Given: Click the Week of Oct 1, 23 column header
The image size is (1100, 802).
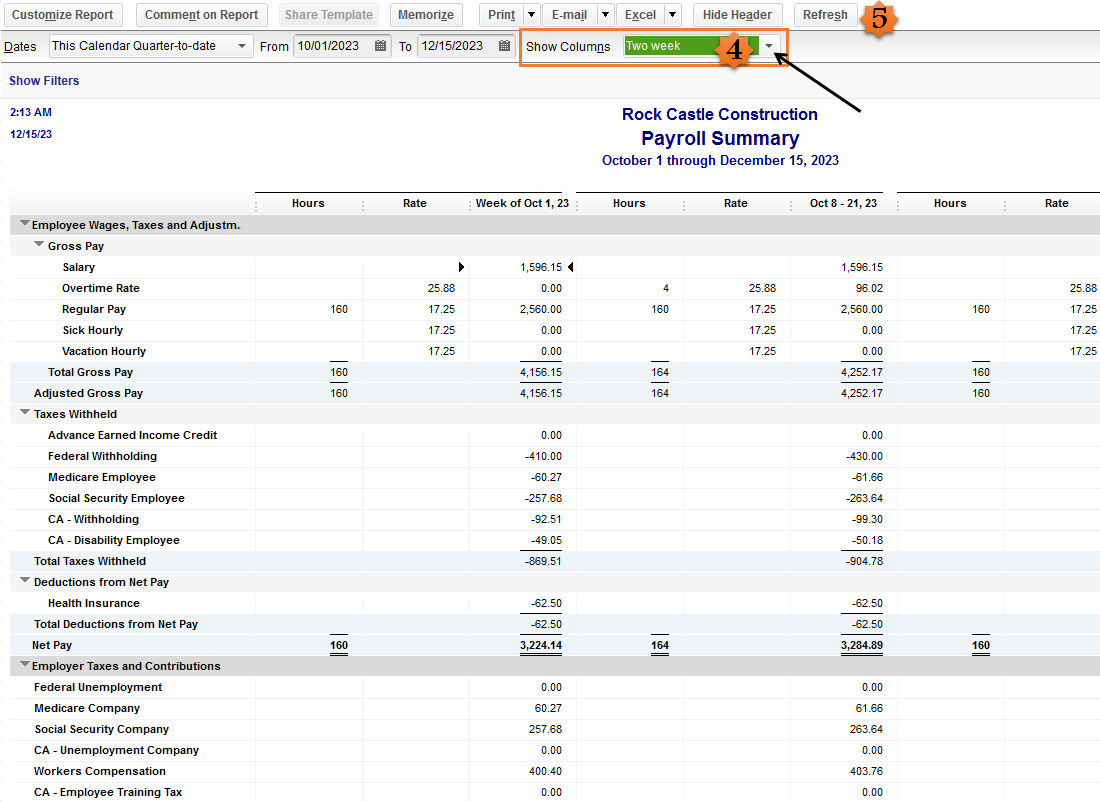Looking at the screenshot, I should coord(522,203).
